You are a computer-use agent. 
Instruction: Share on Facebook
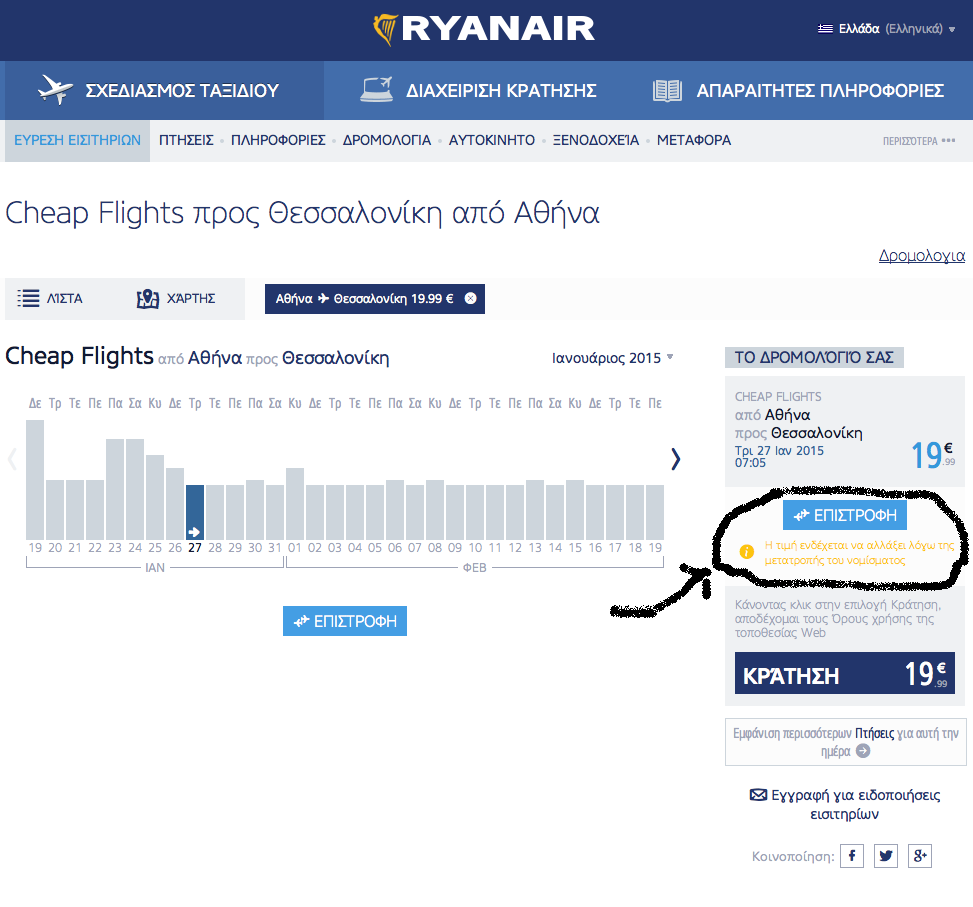852,856
